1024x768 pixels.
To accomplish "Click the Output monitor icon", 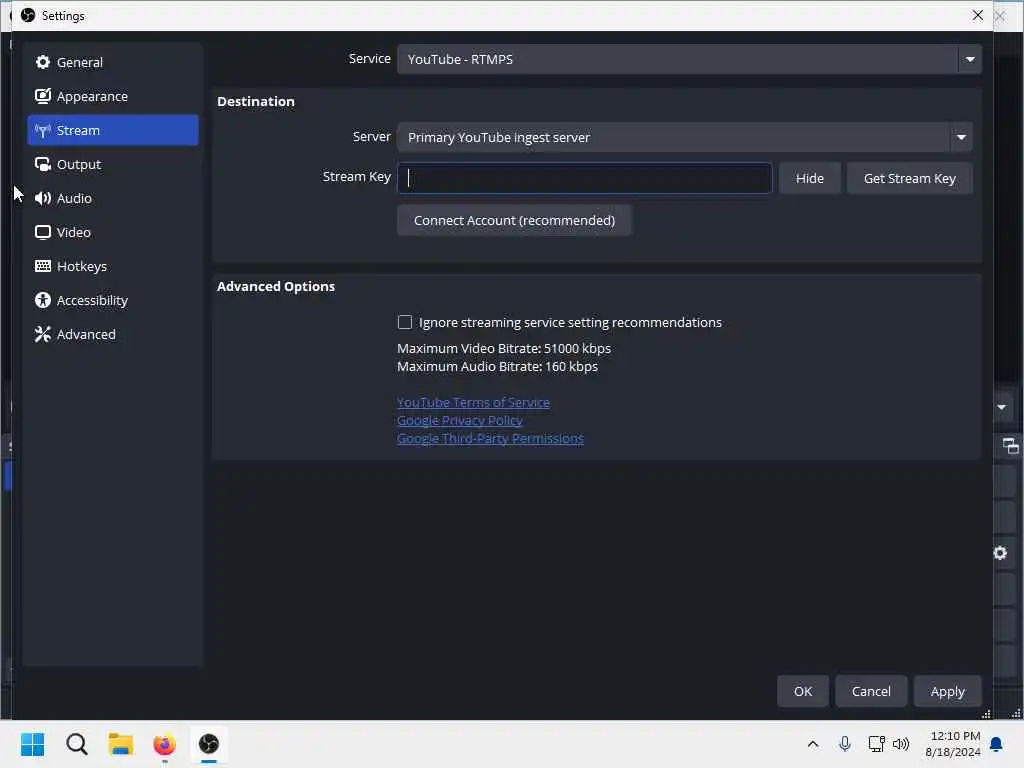I will (x=42, y=164).
